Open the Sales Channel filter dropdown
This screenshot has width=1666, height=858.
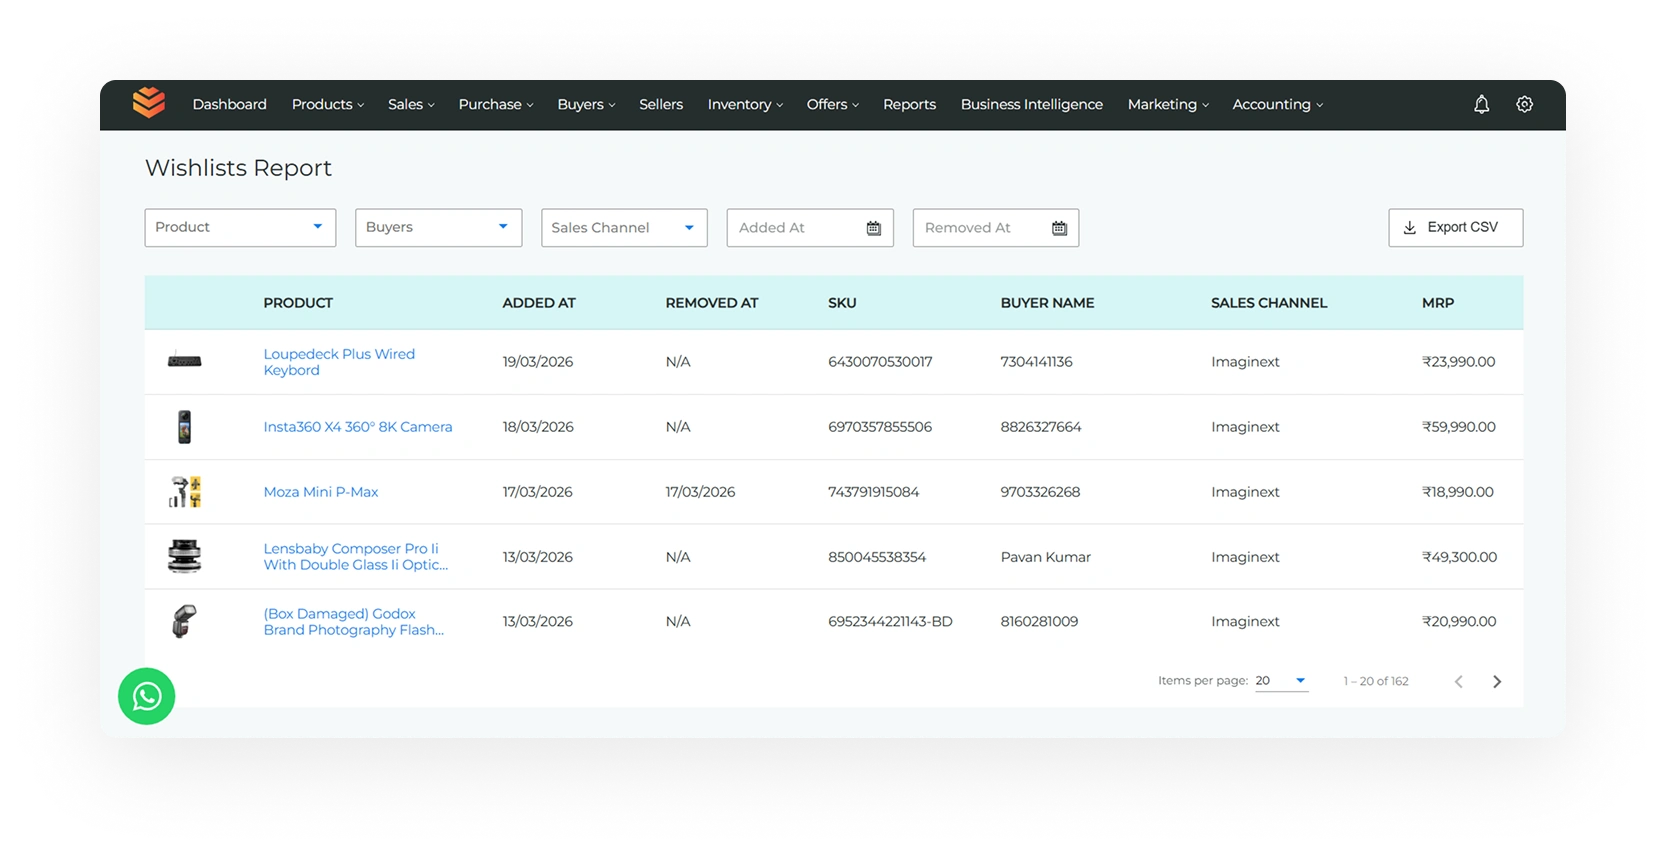(x=624, y=227)
